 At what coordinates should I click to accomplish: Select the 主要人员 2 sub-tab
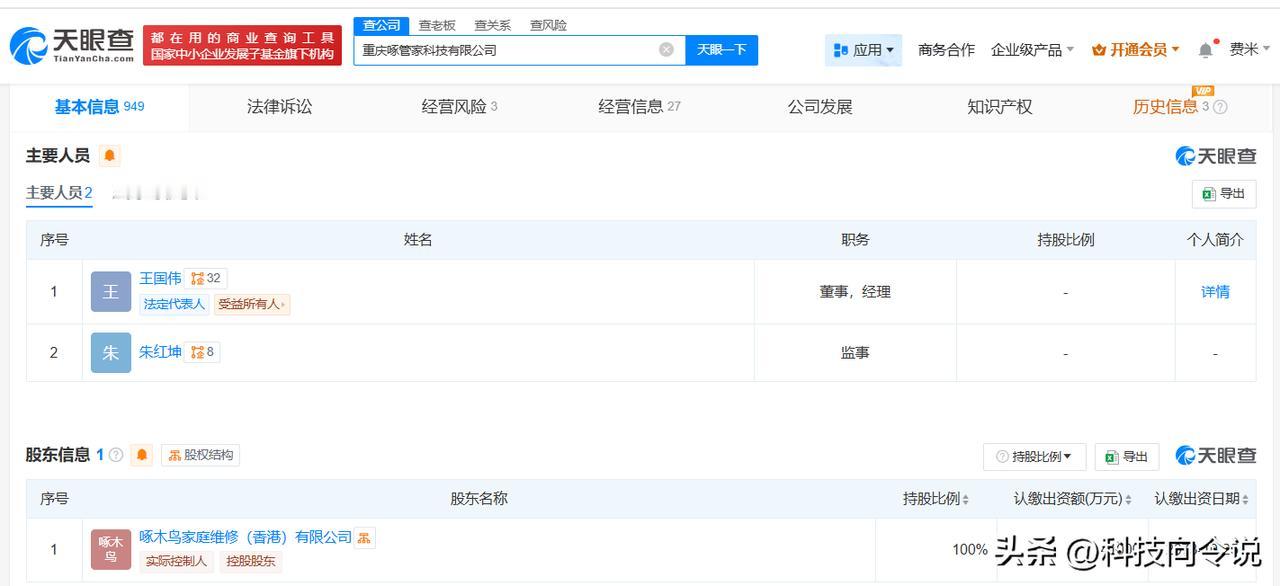pyautogui.click(x=59, y=193)
